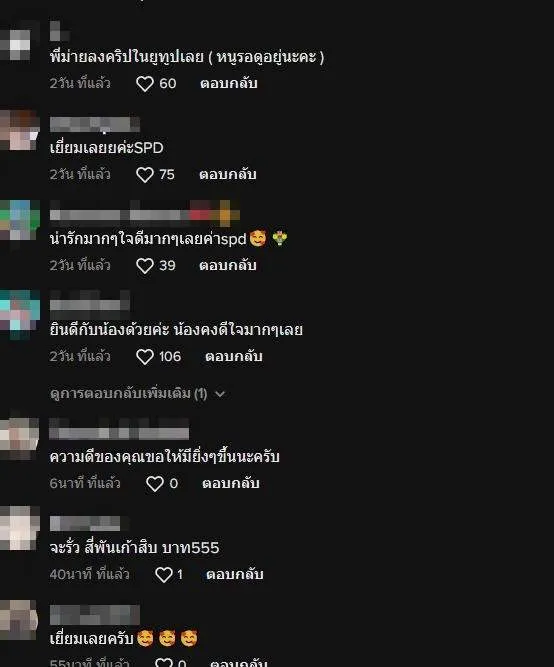This screenshot has height=667, width=554.
Task: Reply to ยินดีกับน้องด้วยค่ะ comment
Action: pos(234,356)
